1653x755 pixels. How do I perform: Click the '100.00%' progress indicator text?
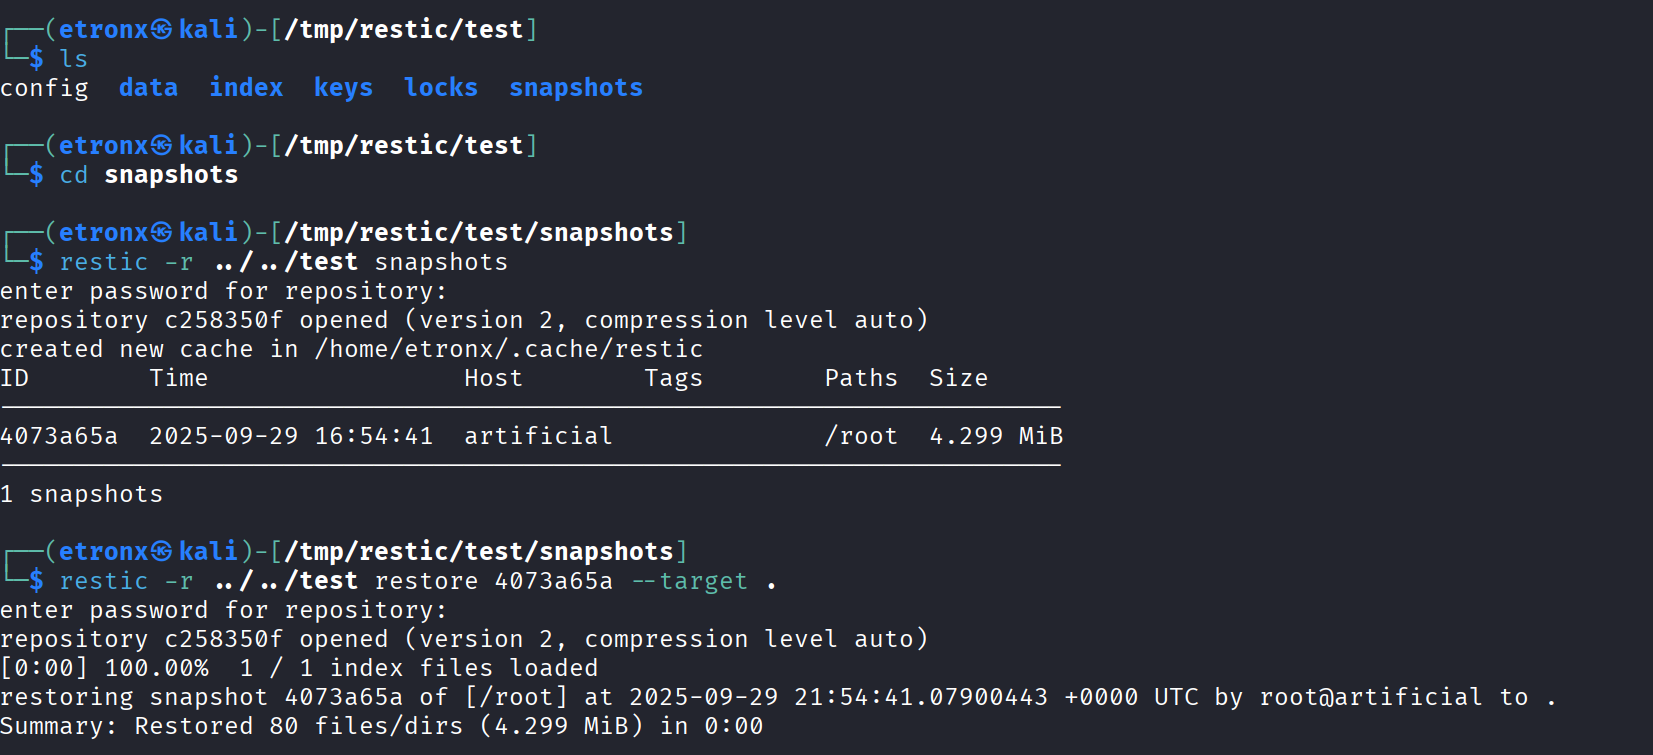coord(156,668)
